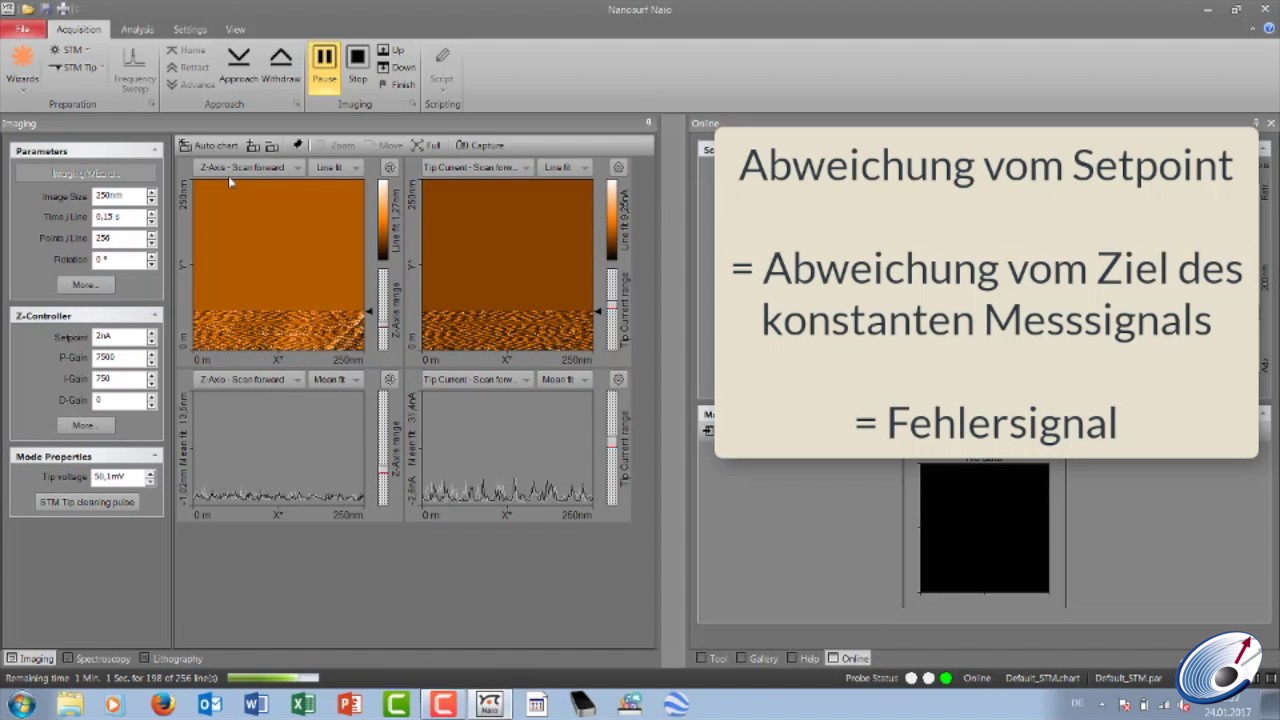Open settings gear of bottom-left Z-Axis chart
The image size is (1280, 720).
click(389, 379)
